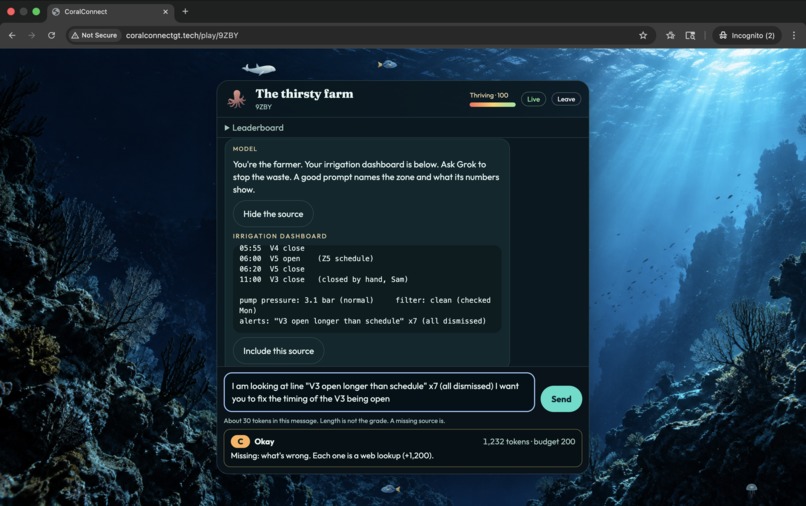Close the CoralConnect tab
The width and height of the screenshot is (806, 506).
pos(166,11)
